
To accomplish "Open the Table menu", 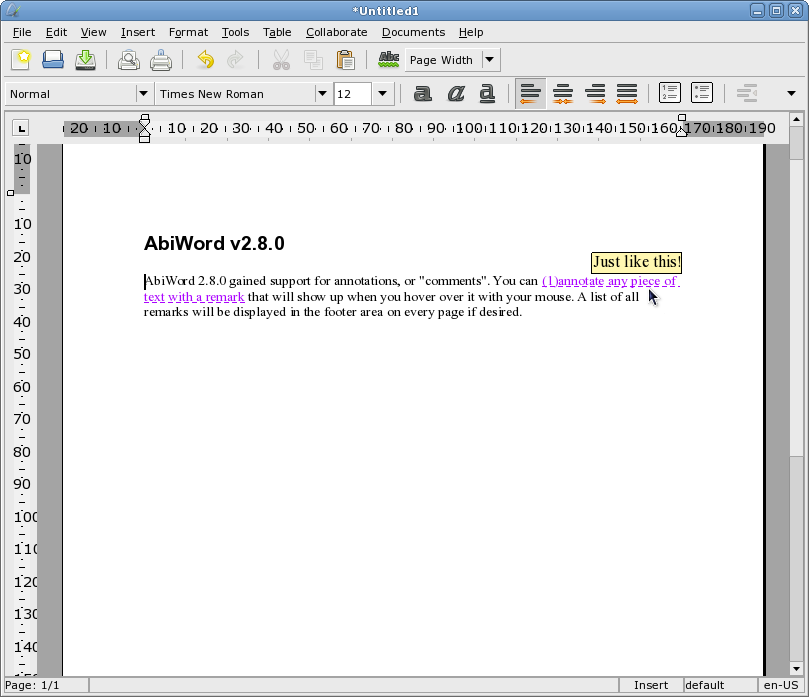I will (x=277, y=32).
